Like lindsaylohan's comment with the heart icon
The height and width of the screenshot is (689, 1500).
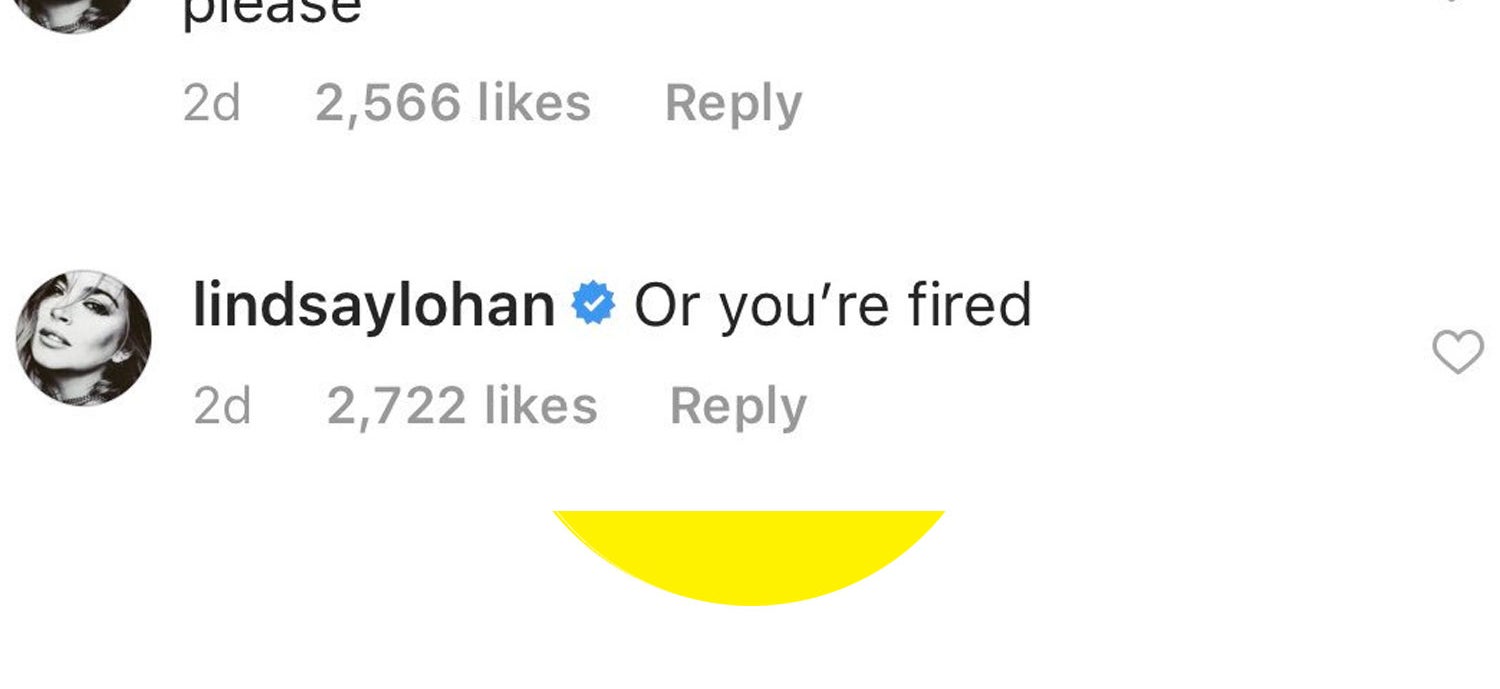(1458, 353)
